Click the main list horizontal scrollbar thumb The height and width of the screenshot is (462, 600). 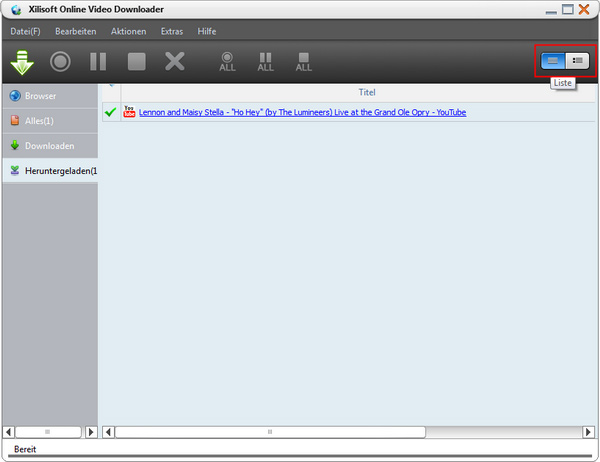click(270, 432)
